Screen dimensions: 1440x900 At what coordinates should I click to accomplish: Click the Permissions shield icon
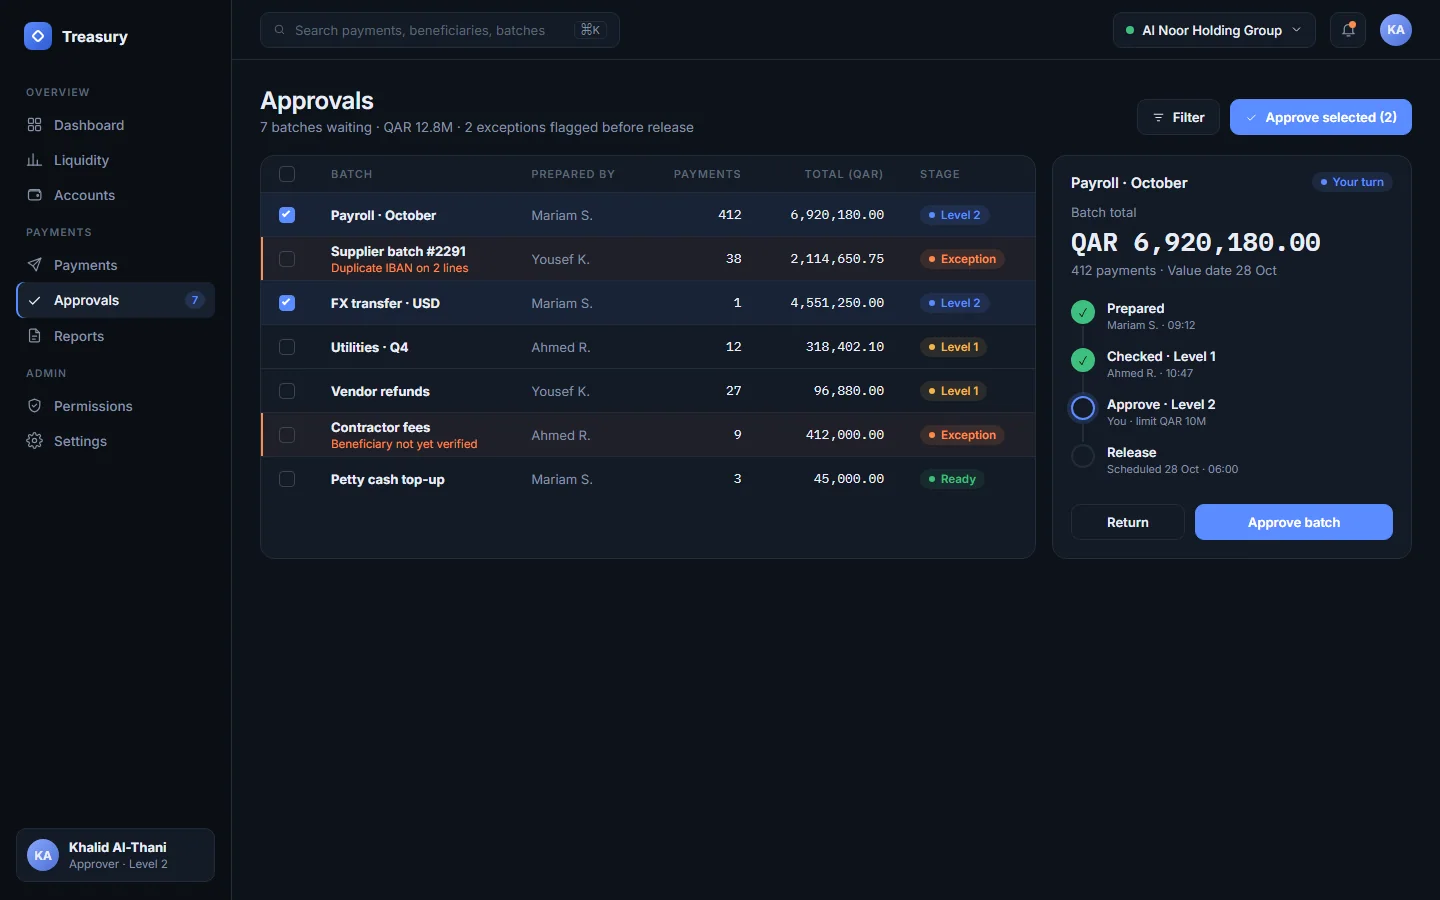click(35, 406)
